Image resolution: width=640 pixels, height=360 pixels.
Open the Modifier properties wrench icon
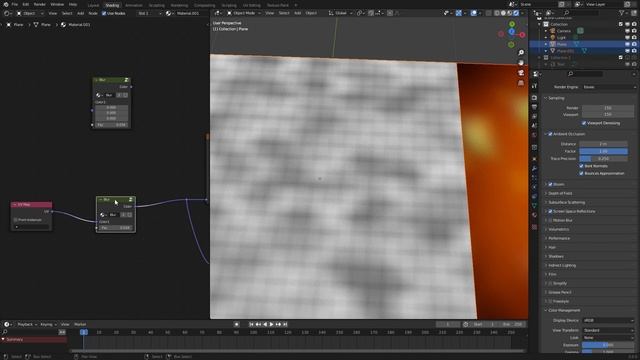[534, 168]
